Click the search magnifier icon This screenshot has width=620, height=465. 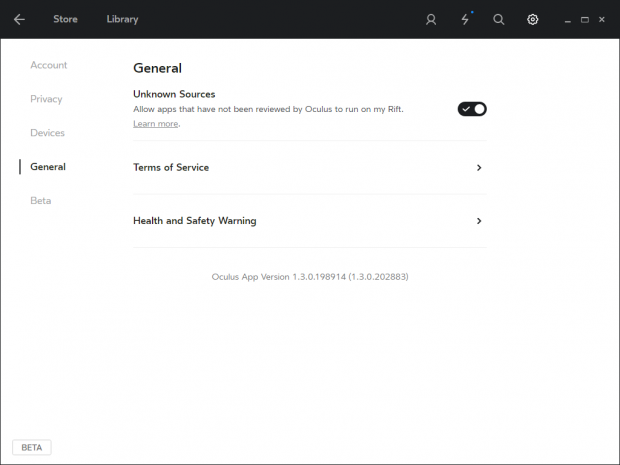pos(499,19)
